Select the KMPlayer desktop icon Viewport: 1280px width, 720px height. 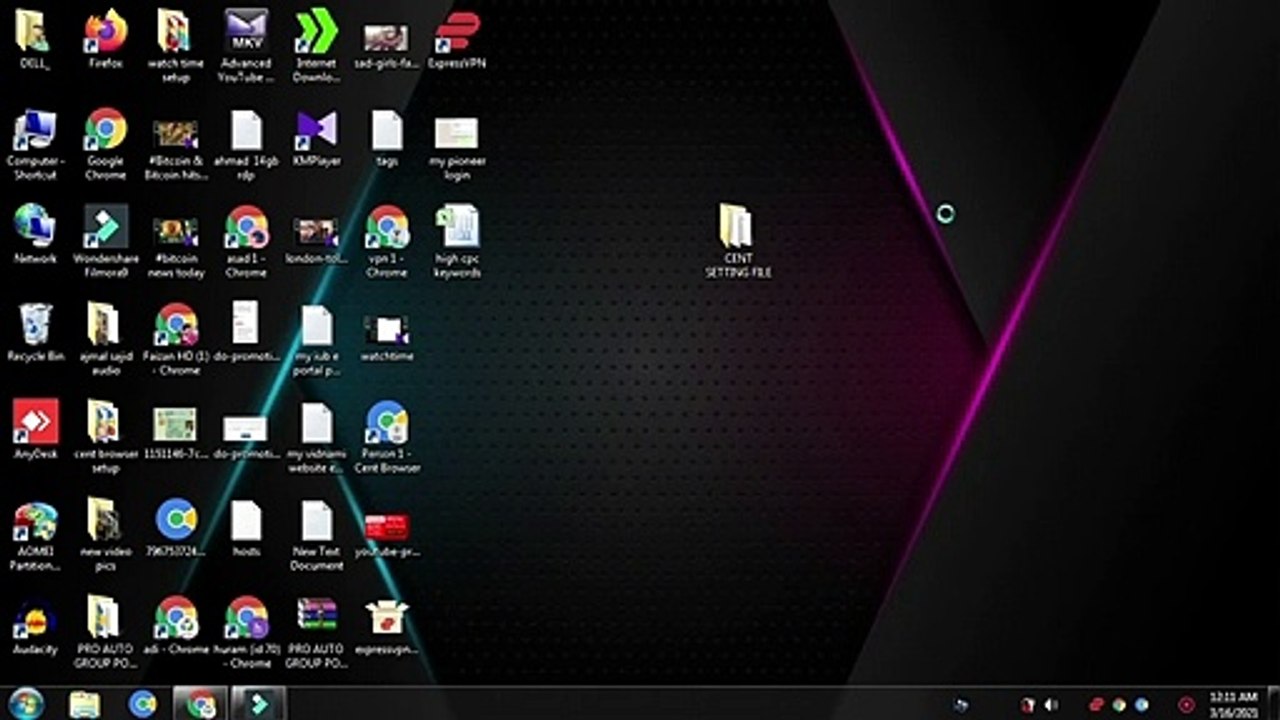coord(316,131)
